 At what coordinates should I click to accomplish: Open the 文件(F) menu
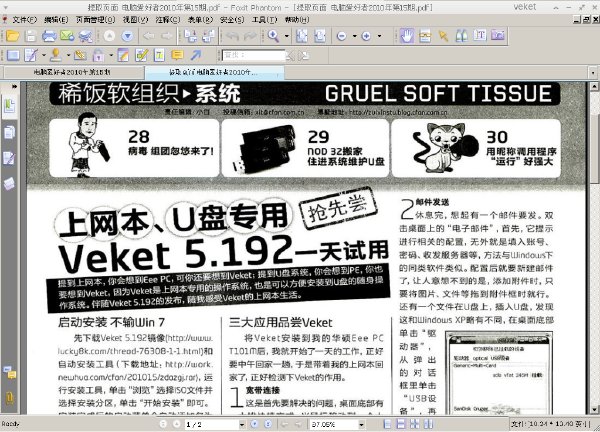tap(24, 20)
